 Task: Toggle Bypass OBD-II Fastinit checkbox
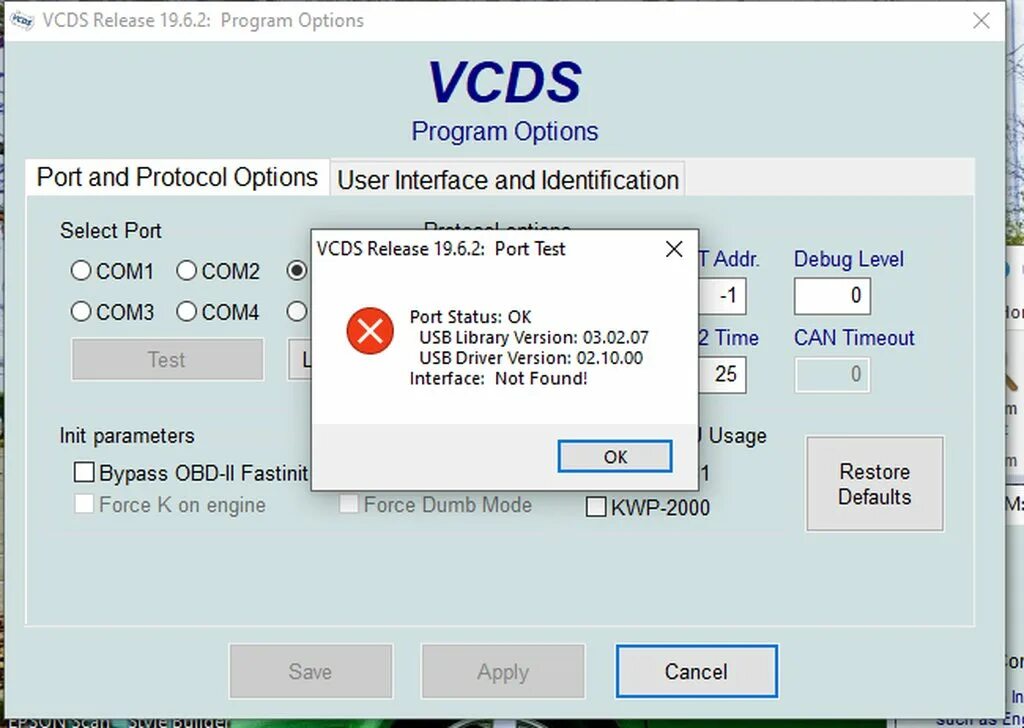(x=84, y=472)
